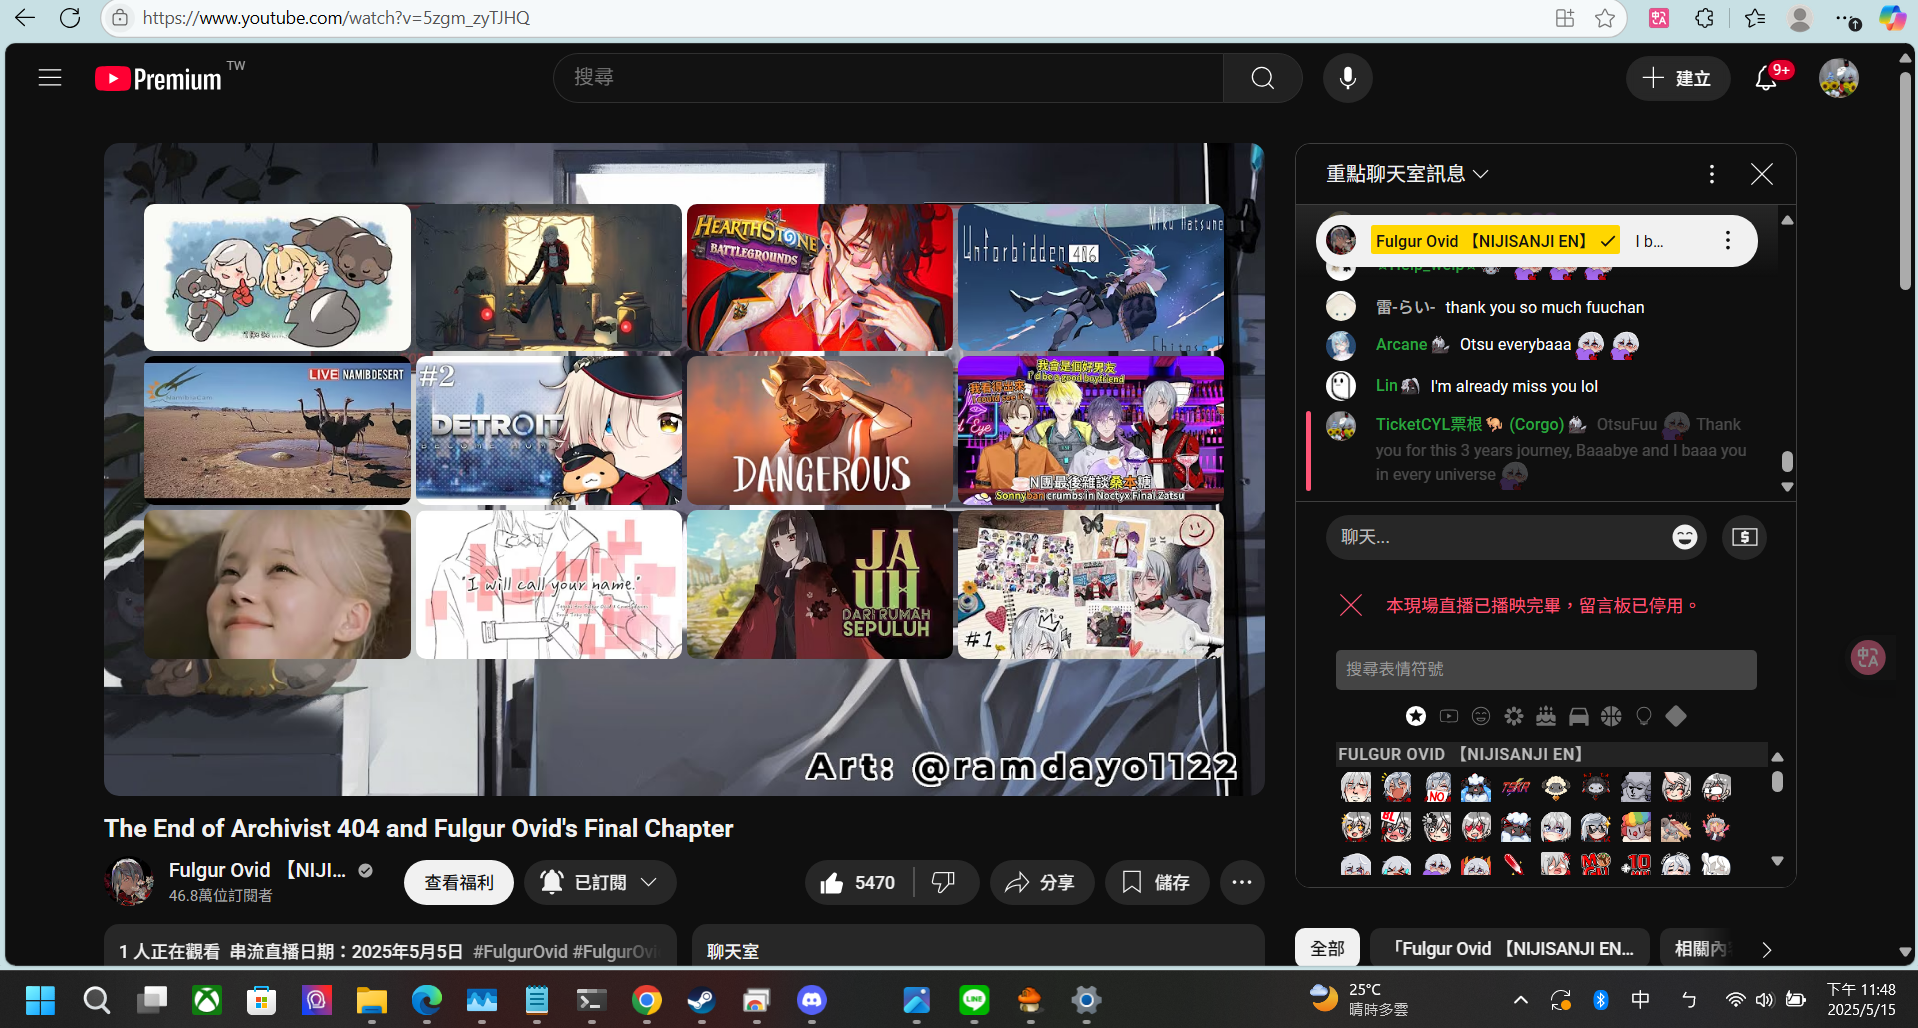Screen dimensions: 1918x1028
Task: Focus the YouTube 搜尋 search box
Action: click(x=888, y=78)
